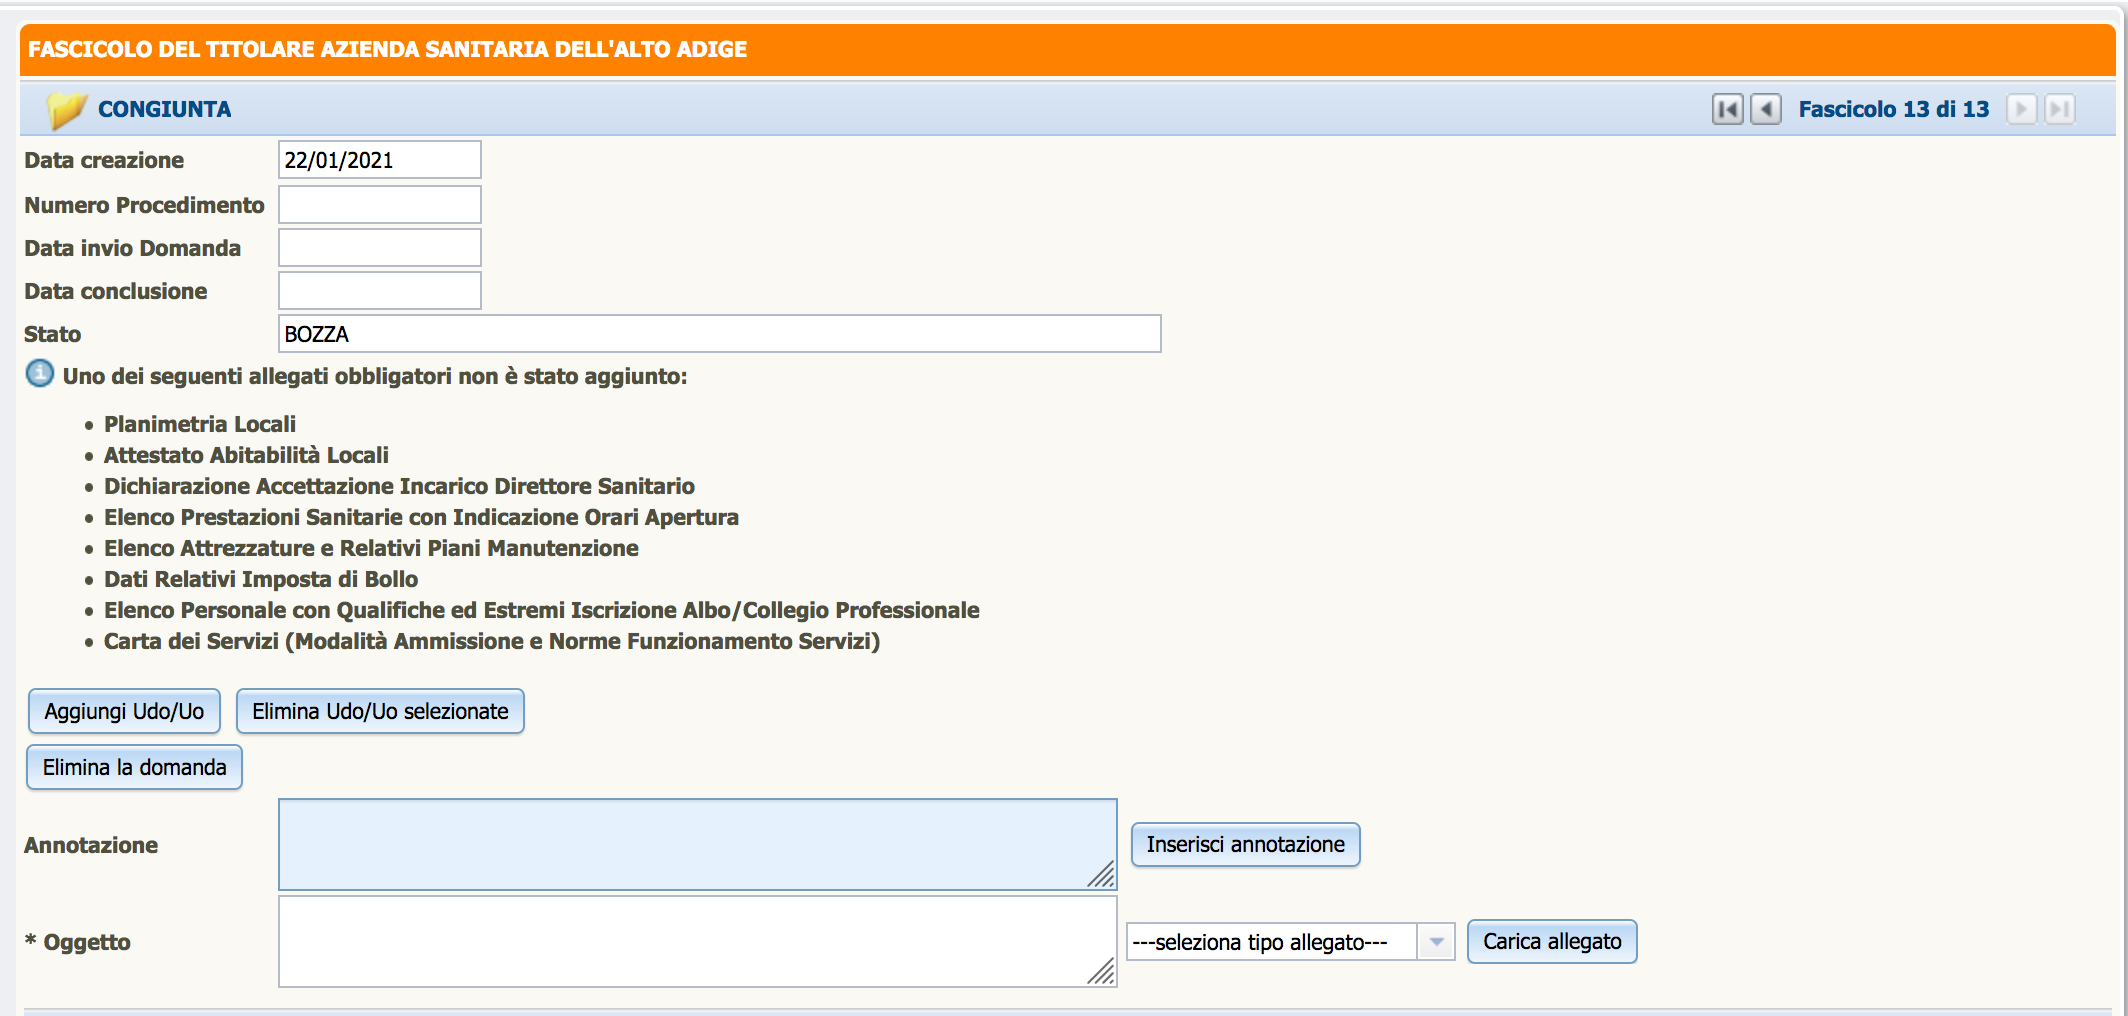Focus the Annotazione text area
The image size is (2128, 1016).
[x=698, y=845]
